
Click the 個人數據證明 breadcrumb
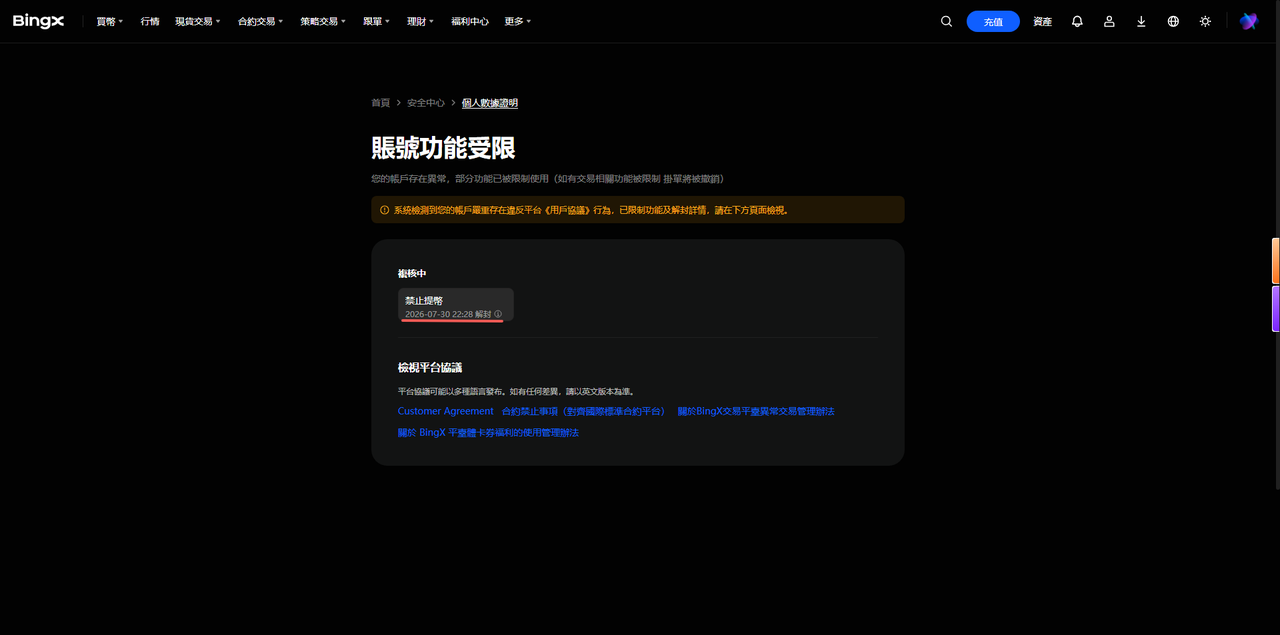click(490, 103)
